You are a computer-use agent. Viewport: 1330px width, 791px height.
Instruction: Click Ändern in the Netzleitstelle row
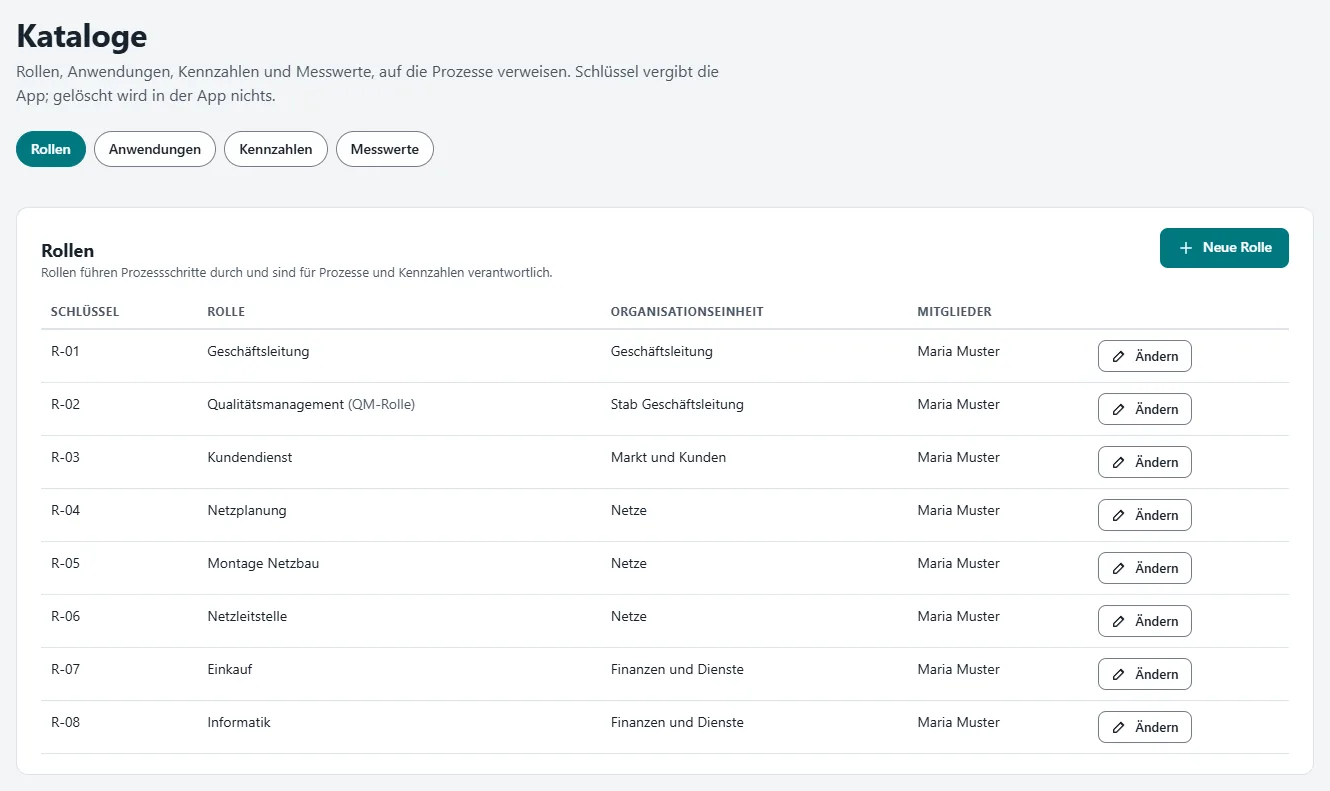click(1145, 621)
